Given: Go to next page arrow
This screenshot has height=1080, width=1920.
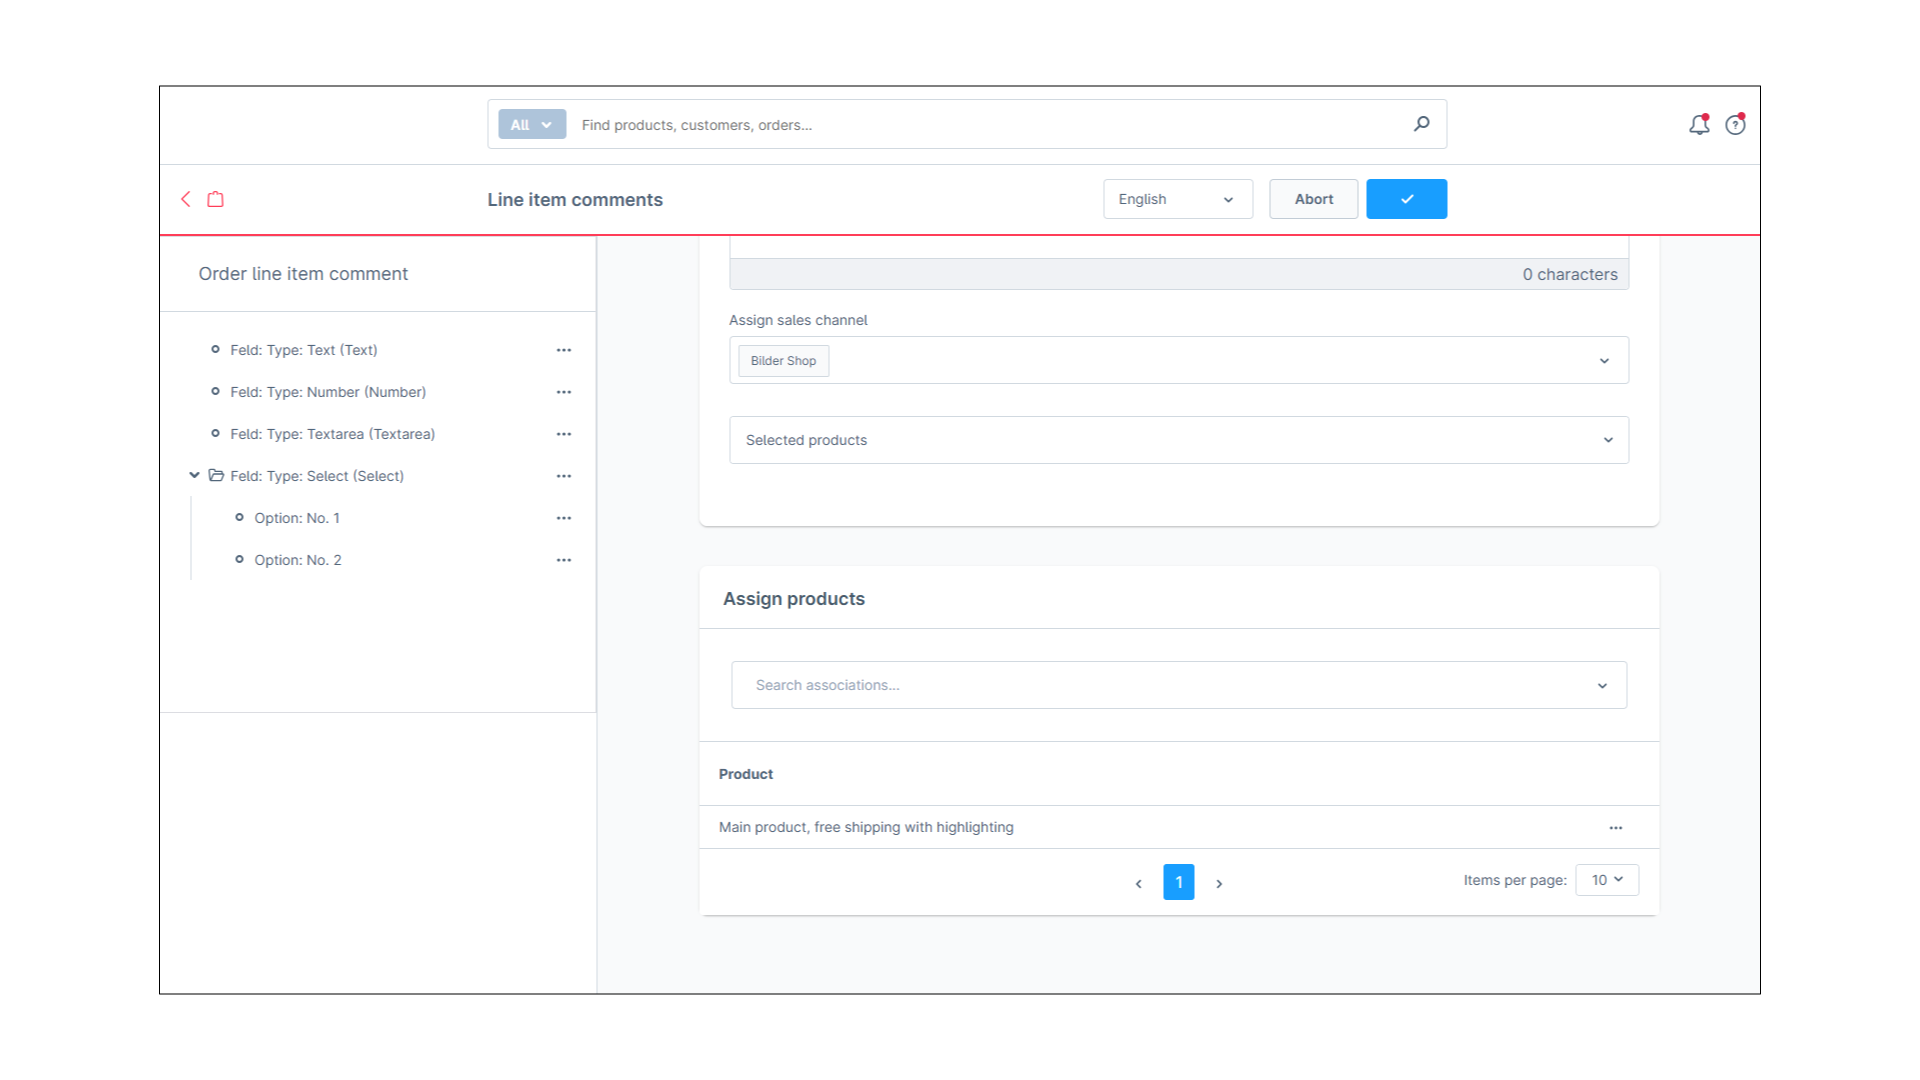Looking at the screenshot, I should pyautogui.click(x=1219, y=883).
